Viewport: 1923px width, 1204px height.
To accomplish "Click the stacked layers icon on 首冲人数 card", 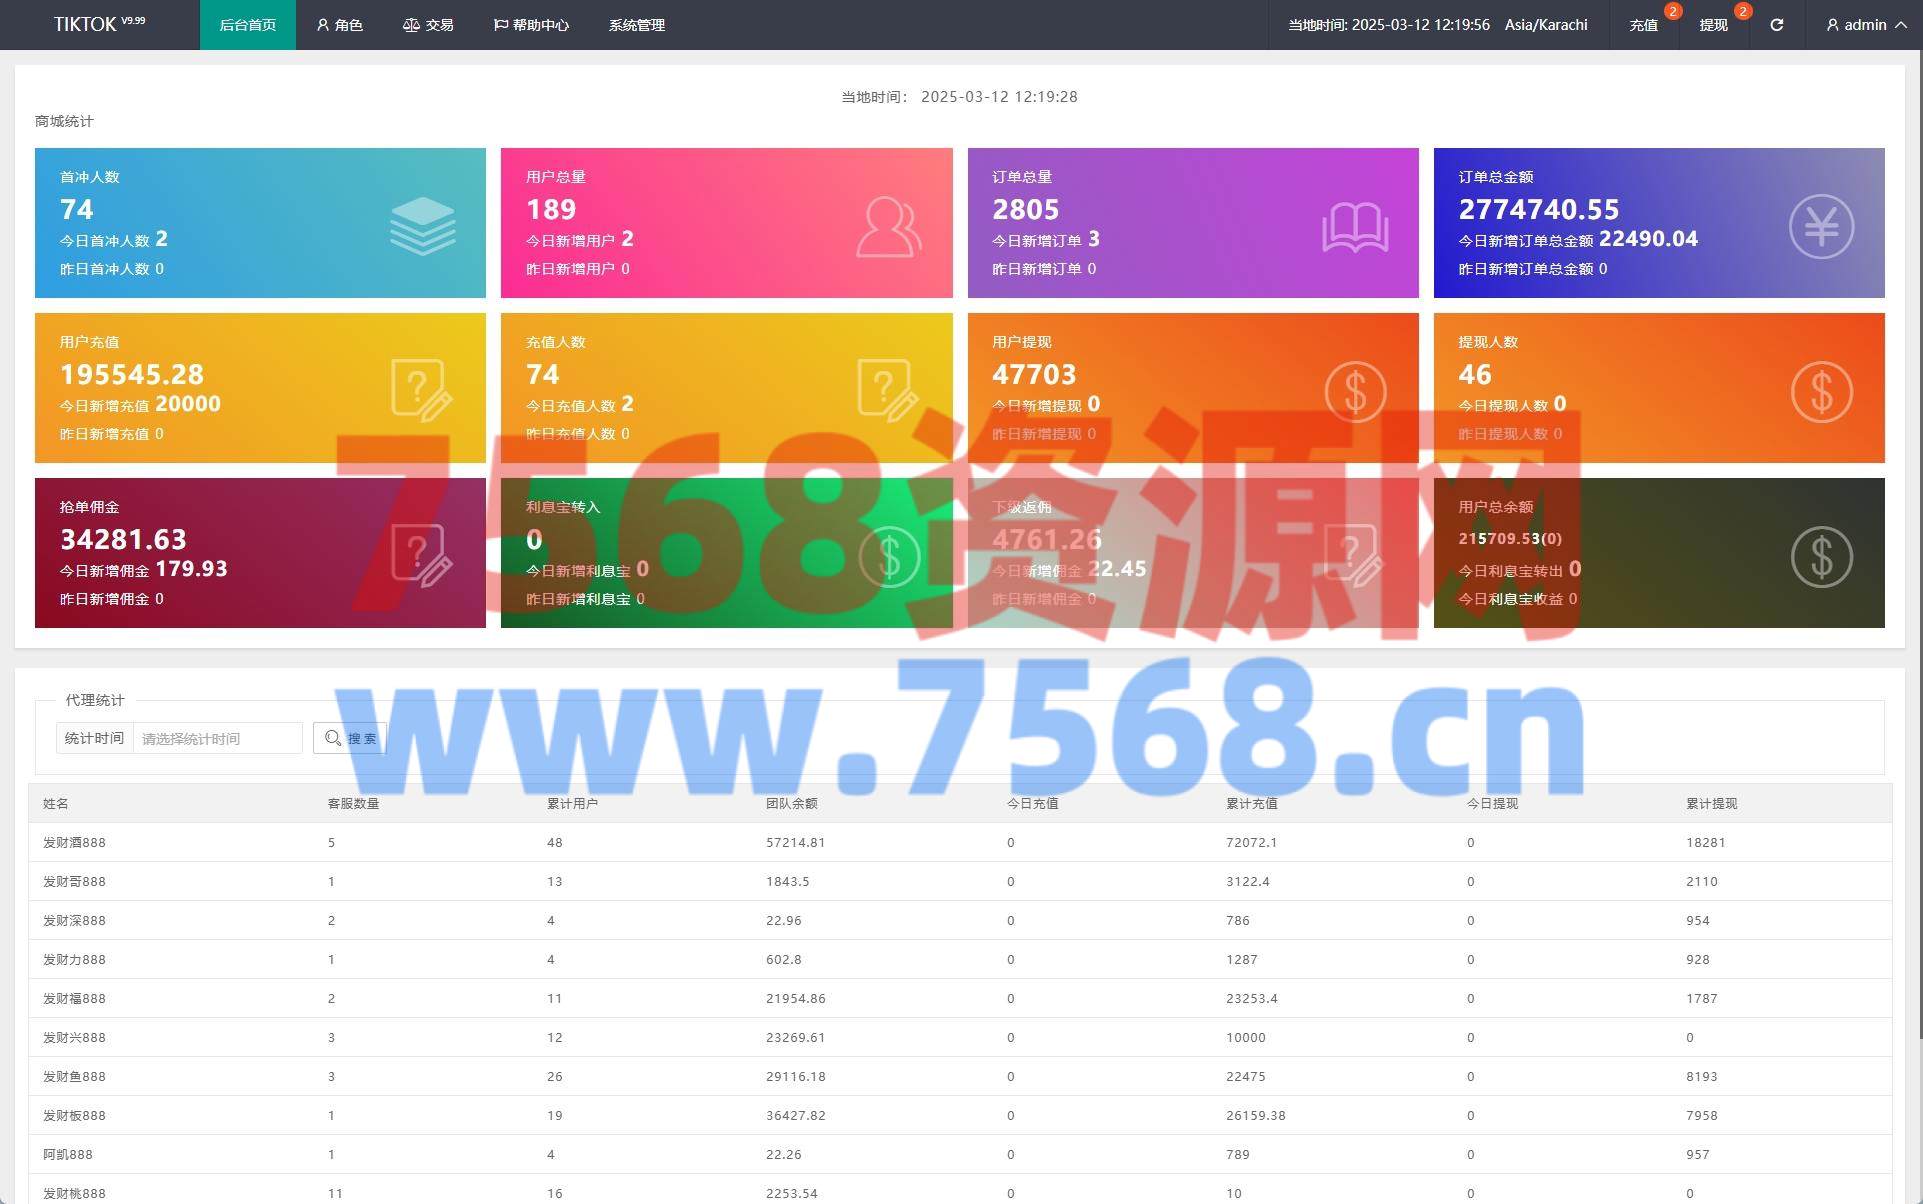I will pyautogui.click(x=422, y=225).
